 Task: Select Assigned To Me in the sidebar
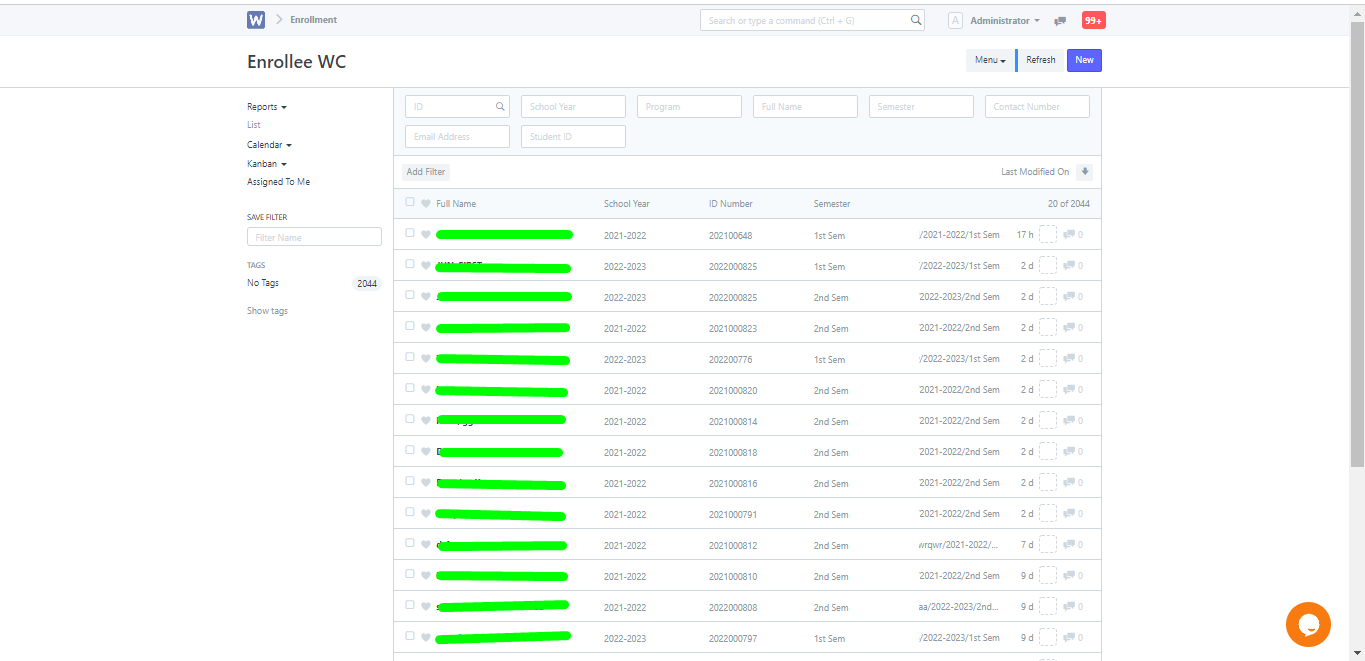279,182
